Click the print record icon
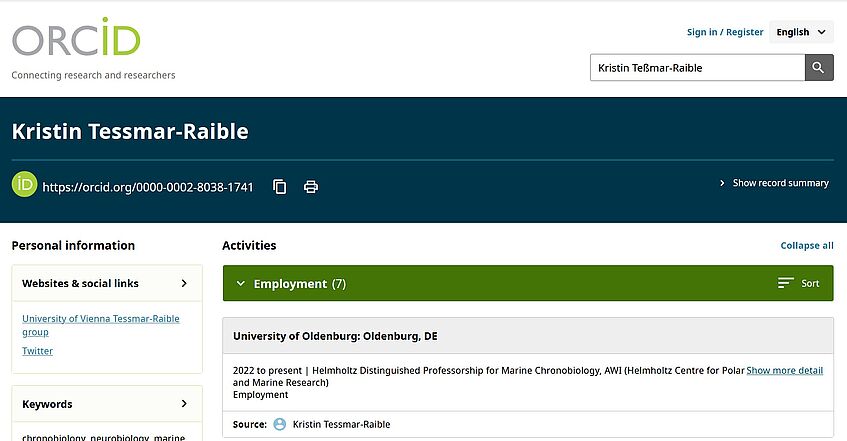847x441 pixels. (311, 187)
